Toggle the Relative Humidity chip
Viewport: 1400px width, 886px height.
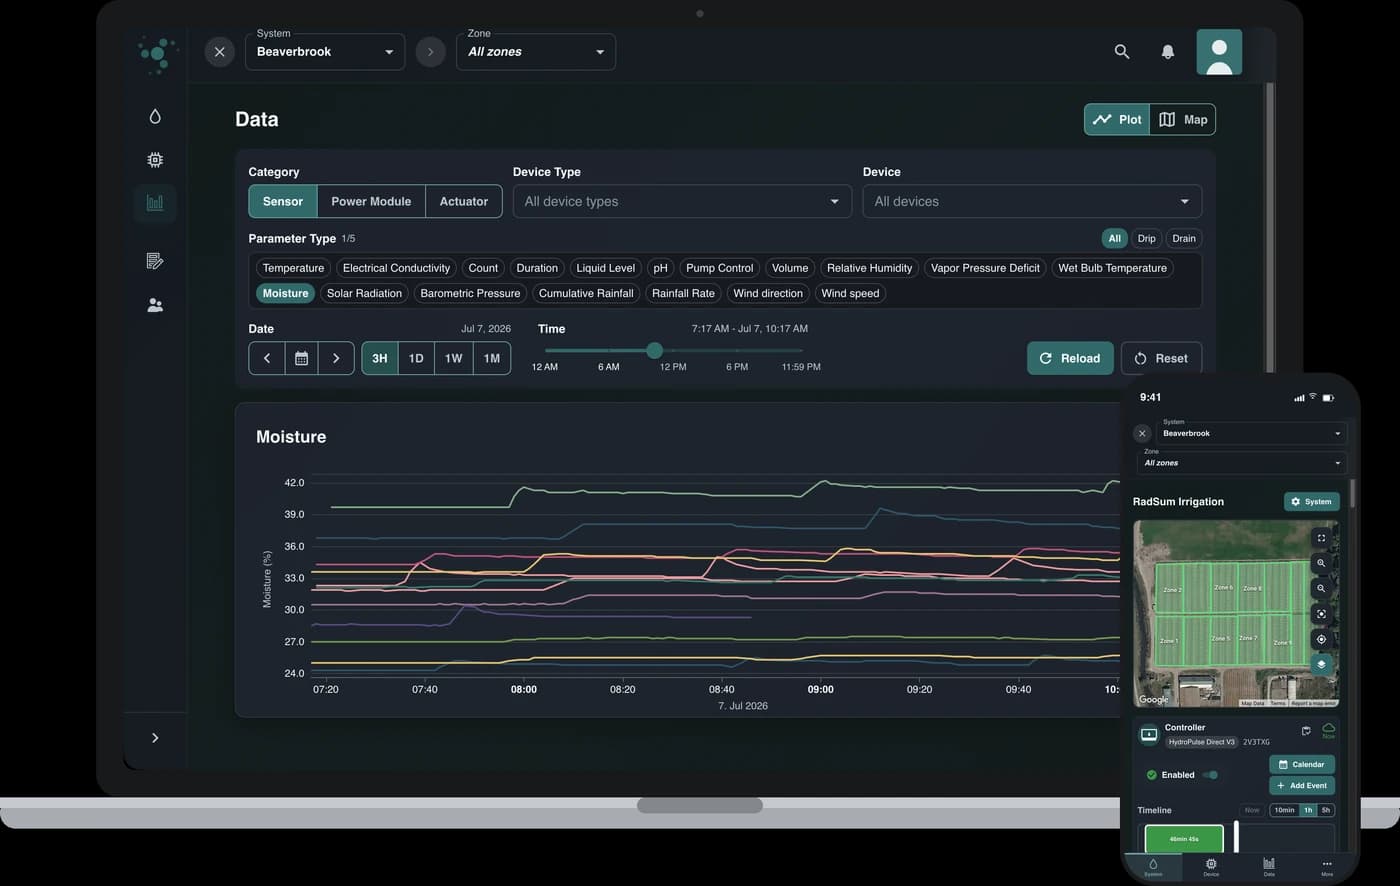tap(869, 268)
